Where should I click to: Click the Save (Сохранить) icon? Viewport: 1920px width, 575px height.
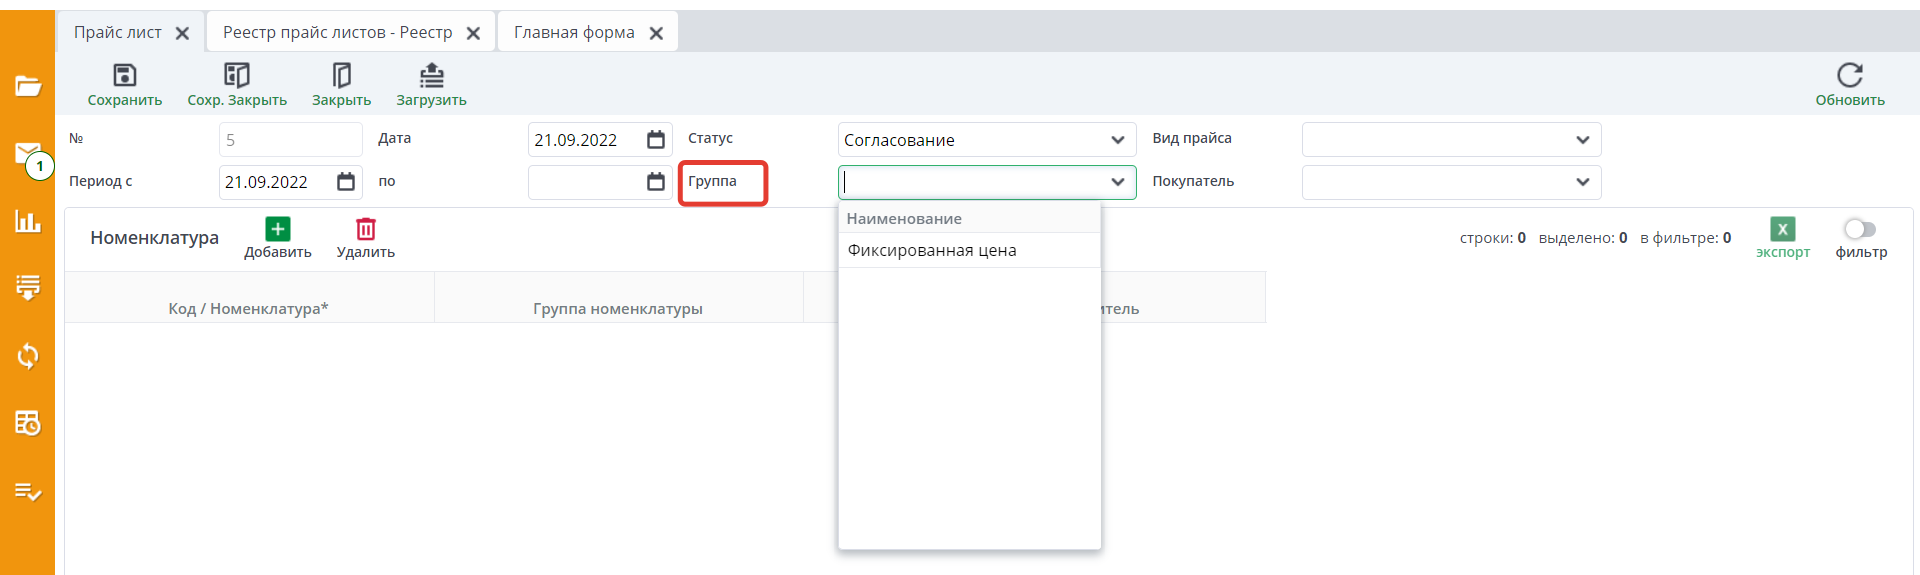tap(124, 76)
